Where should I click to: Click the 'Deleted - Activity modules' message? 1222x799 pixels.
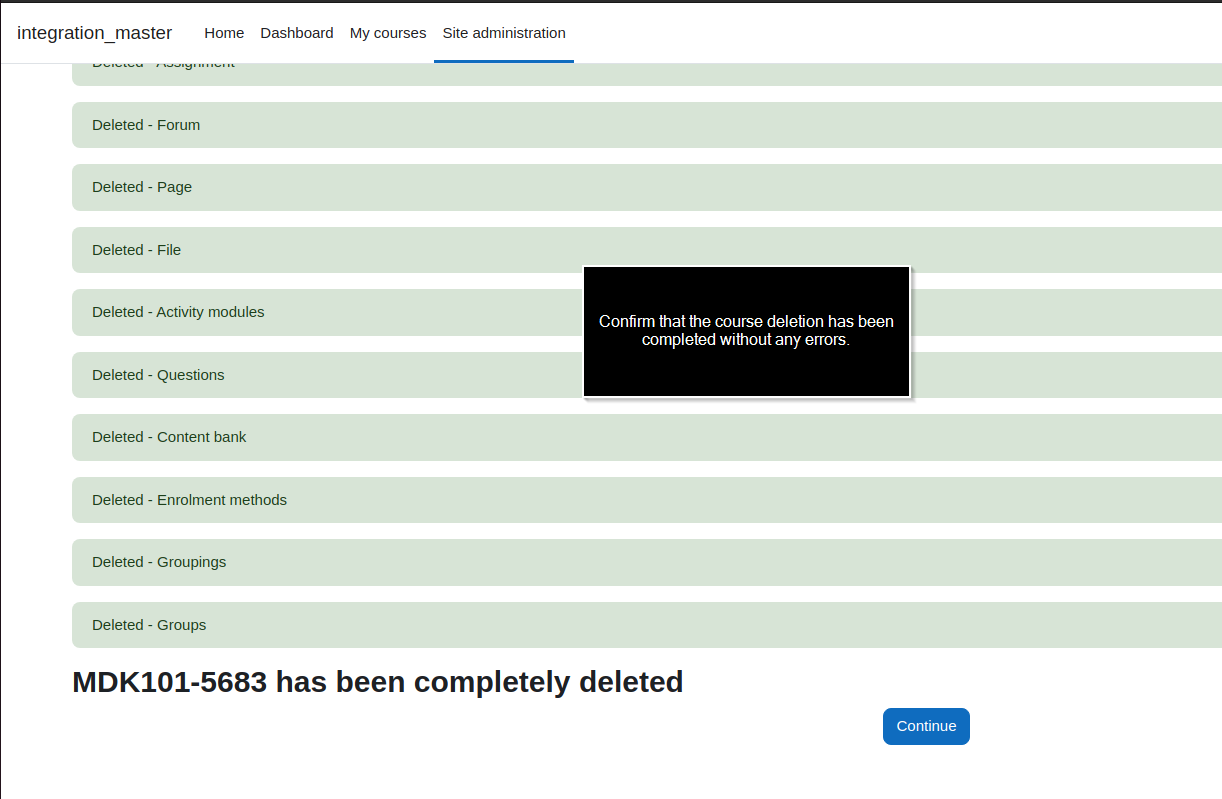[647, 312]
